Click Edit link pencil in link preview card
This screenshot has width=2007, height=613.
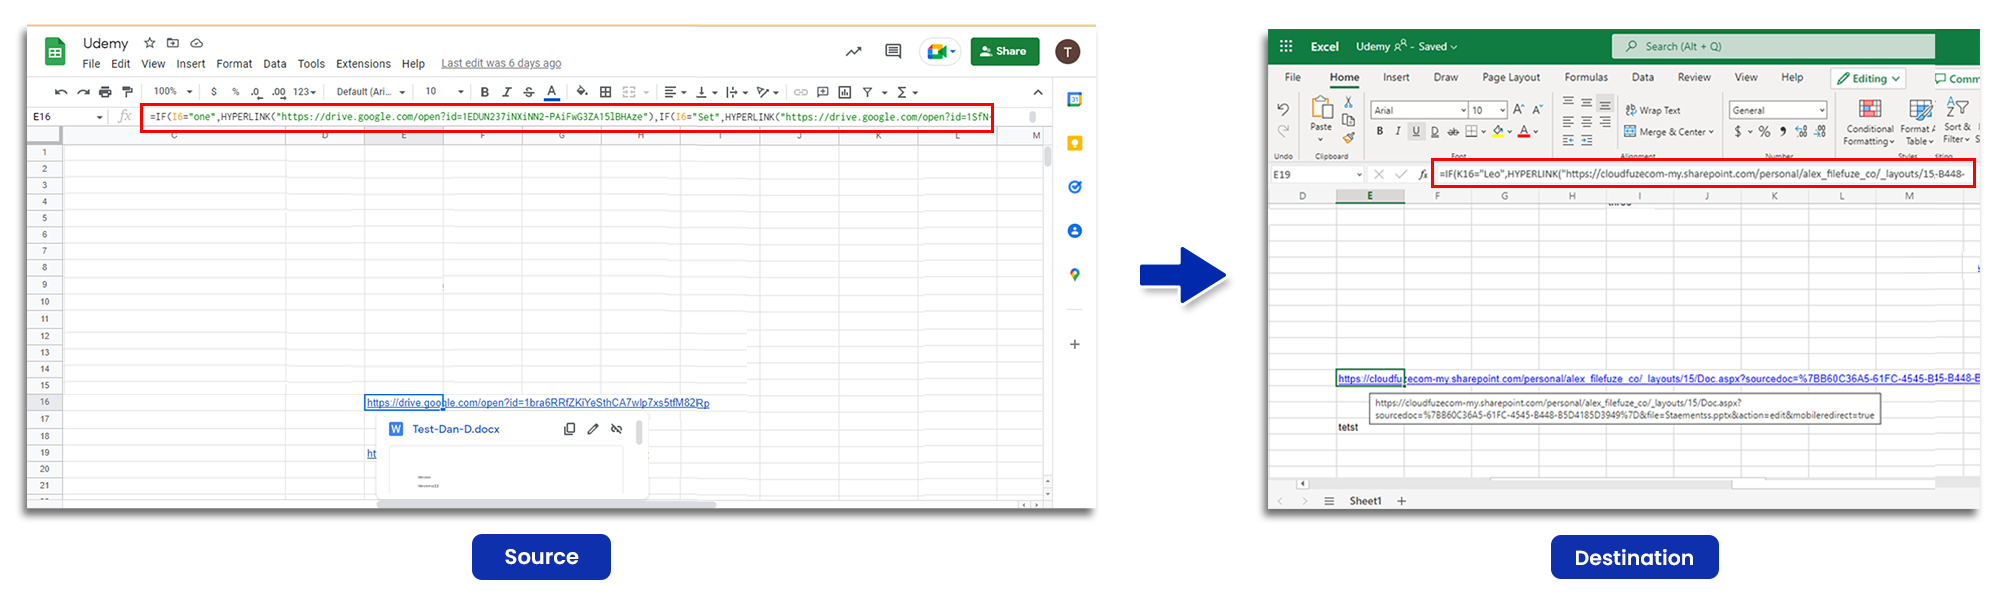pos(593,429)
